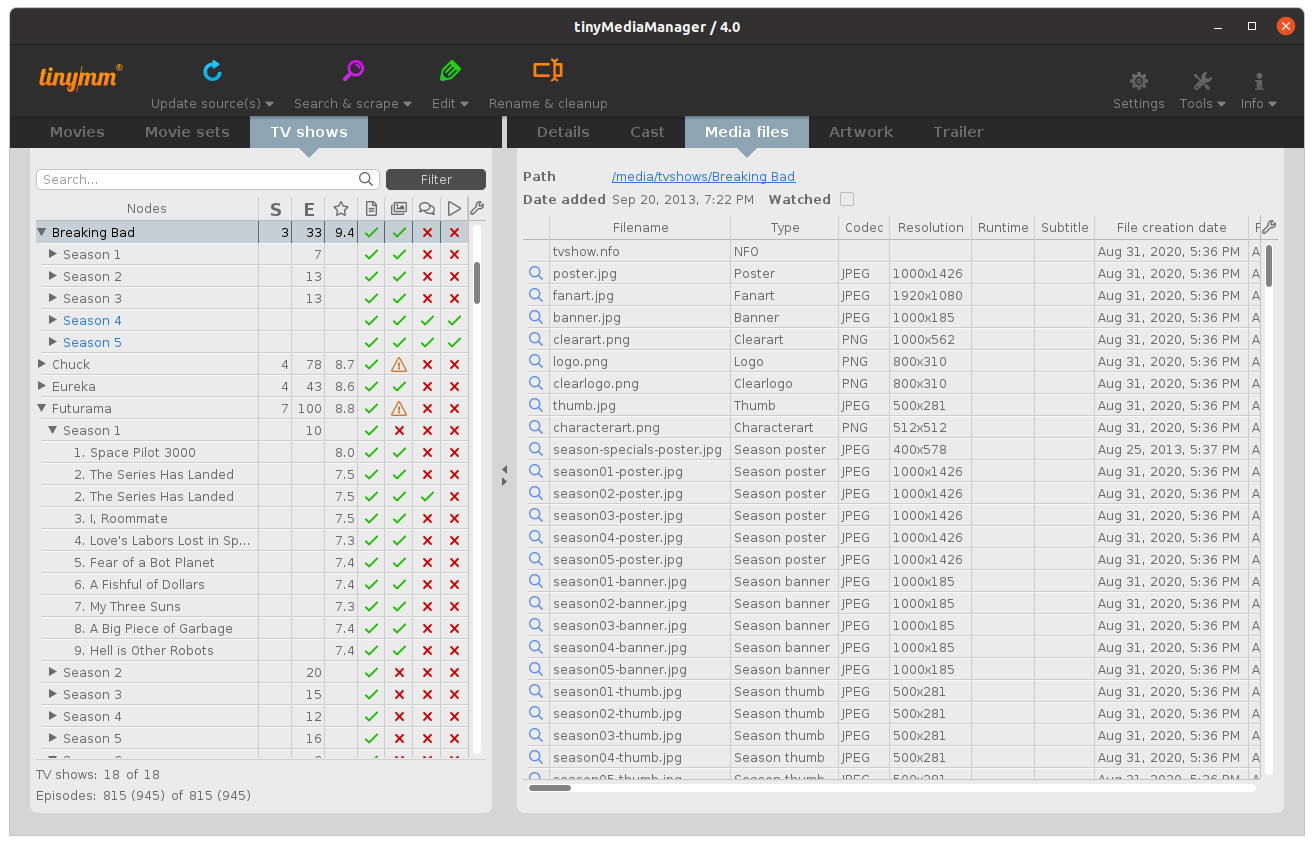Open media files table column settings wrench

(1268, 227)
